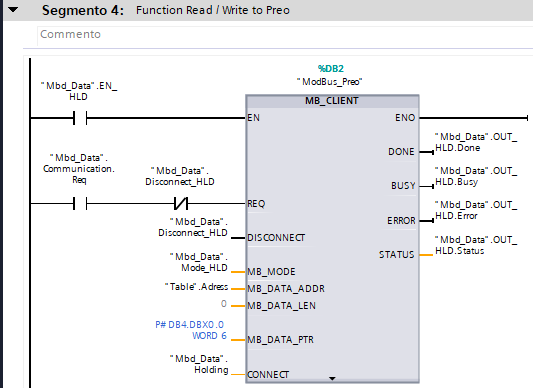This screenshot has width=533, height=388.
Task: Click the OUT_HLD.Done output operand
Action: click(x=476, y=142)
